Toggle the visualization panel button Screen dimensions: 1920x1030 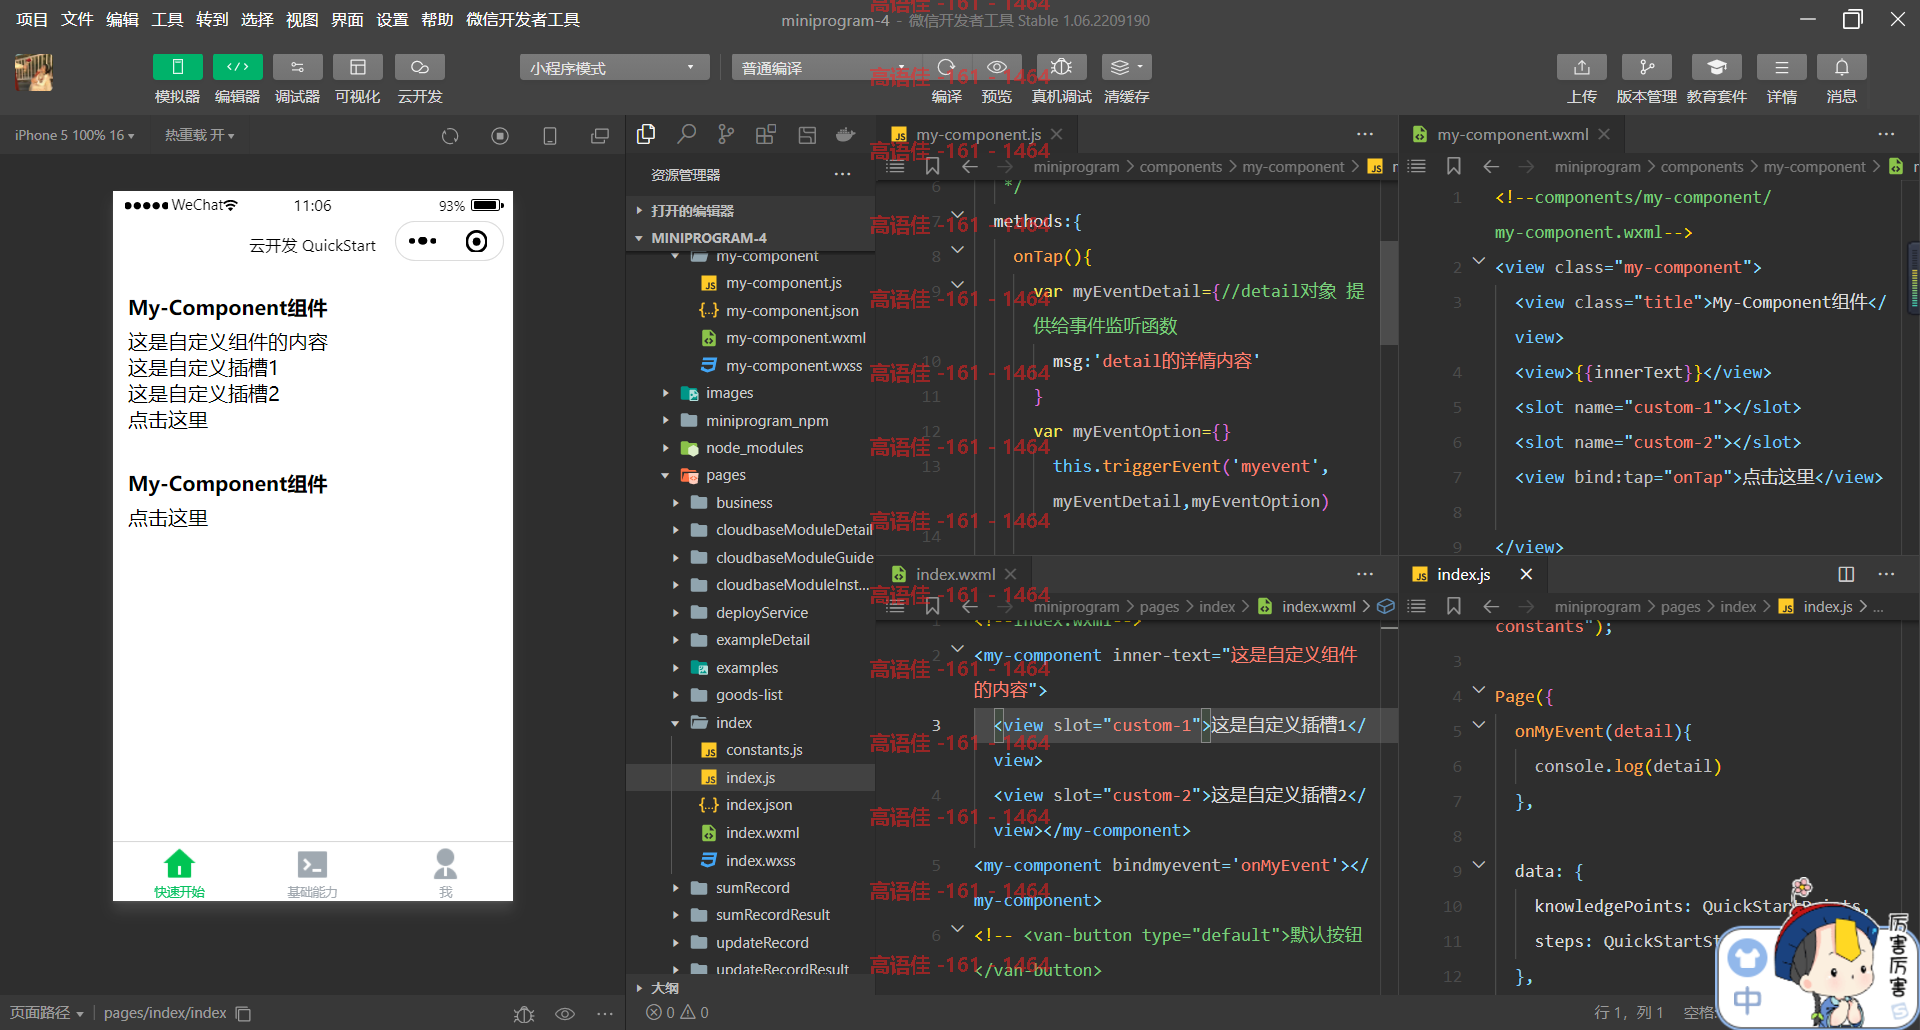coord(357,67)
